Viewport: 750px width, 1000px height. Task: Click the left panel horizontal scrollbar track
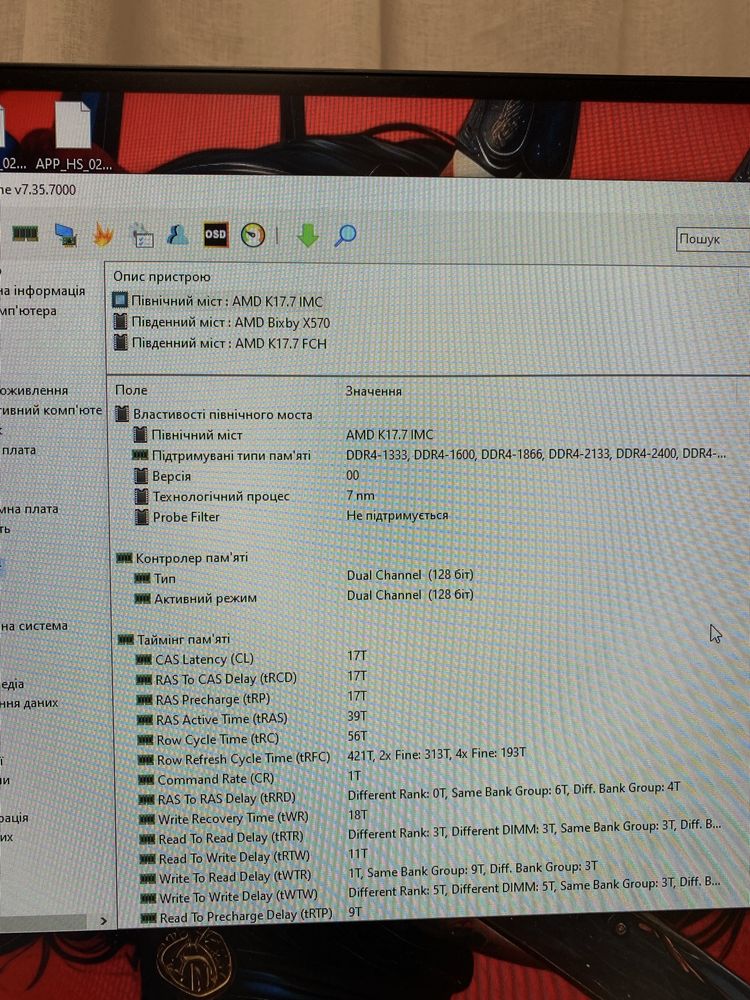pyautogui.click(x=43, y=921)
